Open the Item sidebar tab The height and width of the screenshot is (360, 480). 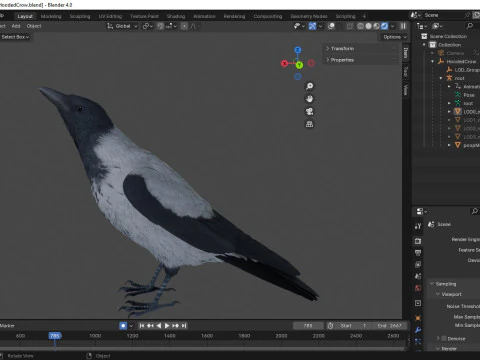click(x=406, y=53)
